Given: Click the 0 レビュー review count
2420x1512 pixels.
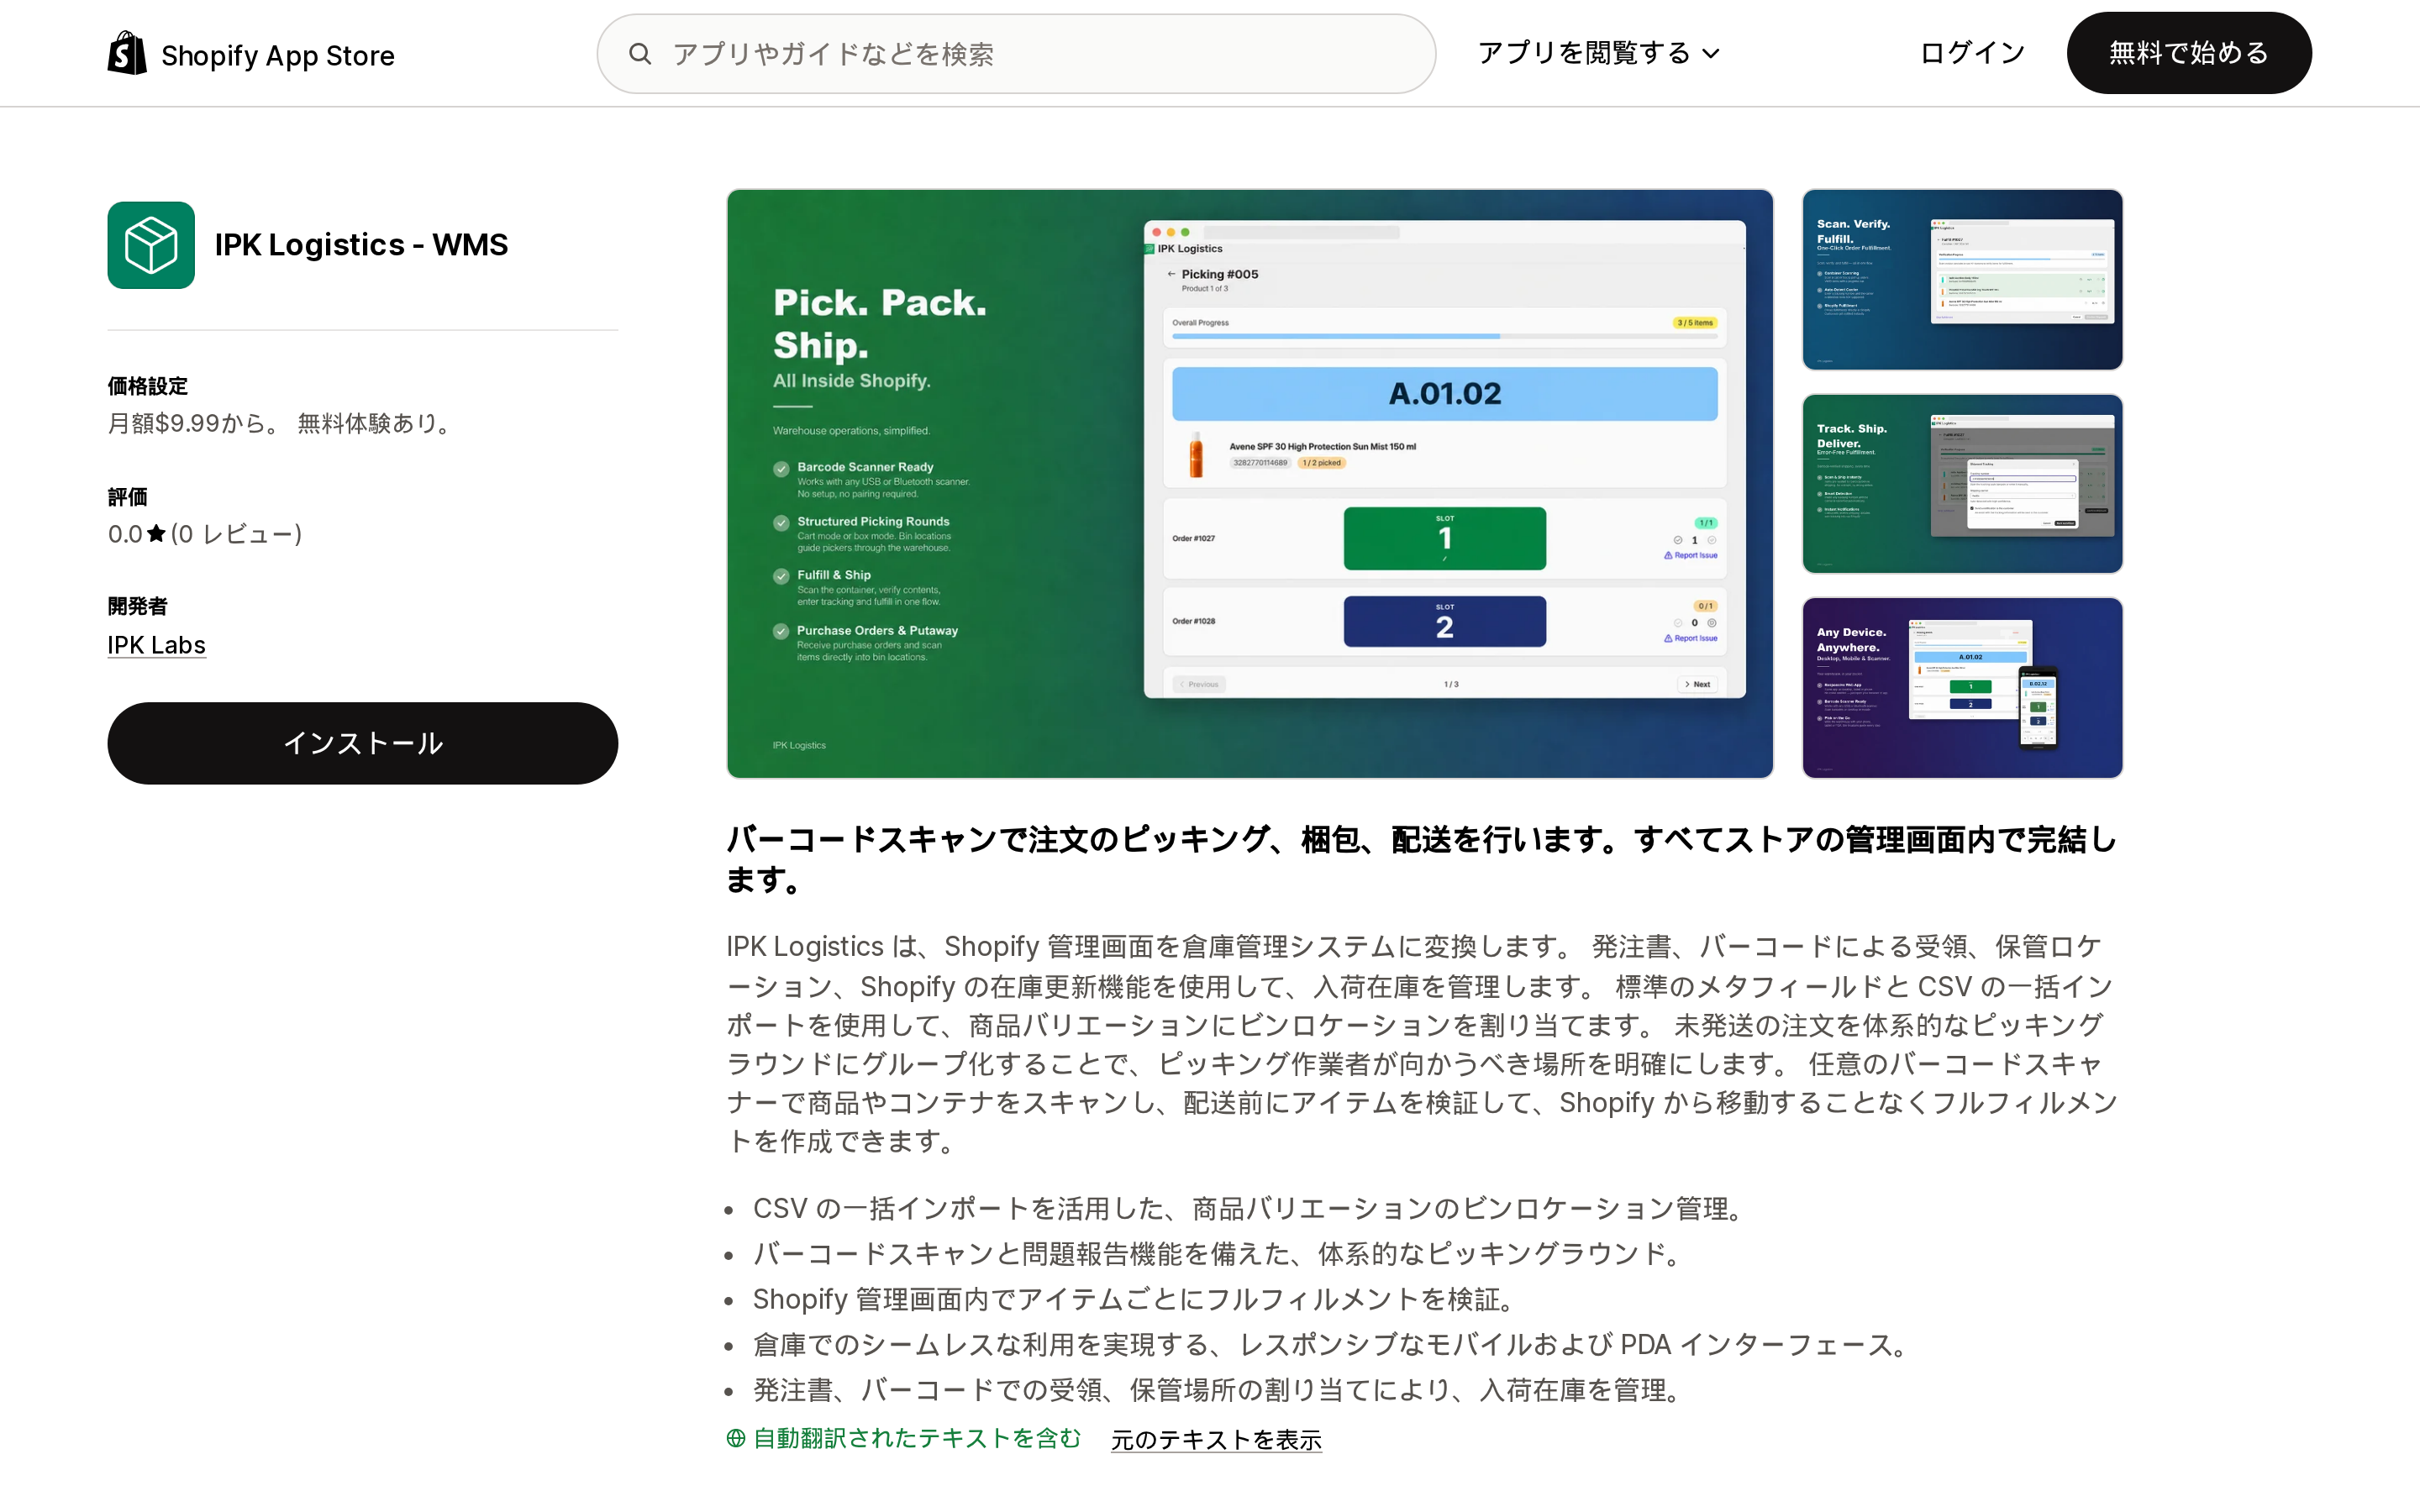Looking at the screenshot, I should pyautogui.click(x=236, y=534).
